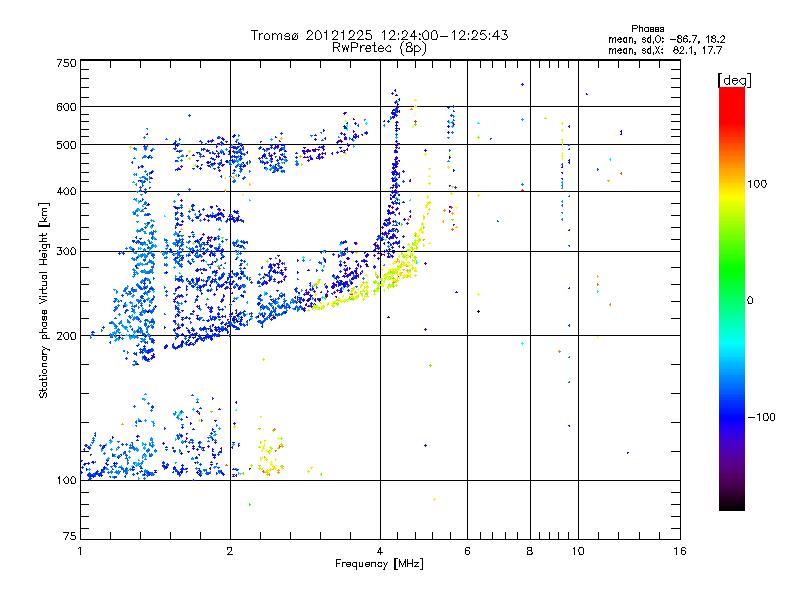Click the colorbar tick label '-100'

pos(761,417)
